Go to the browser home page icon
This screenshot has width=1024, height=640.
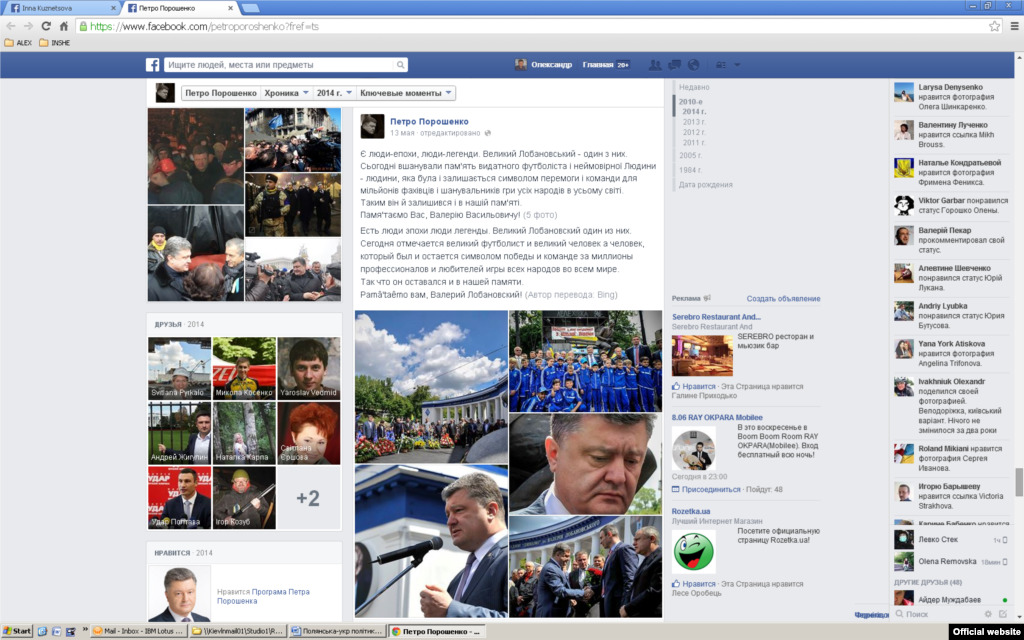66,26
